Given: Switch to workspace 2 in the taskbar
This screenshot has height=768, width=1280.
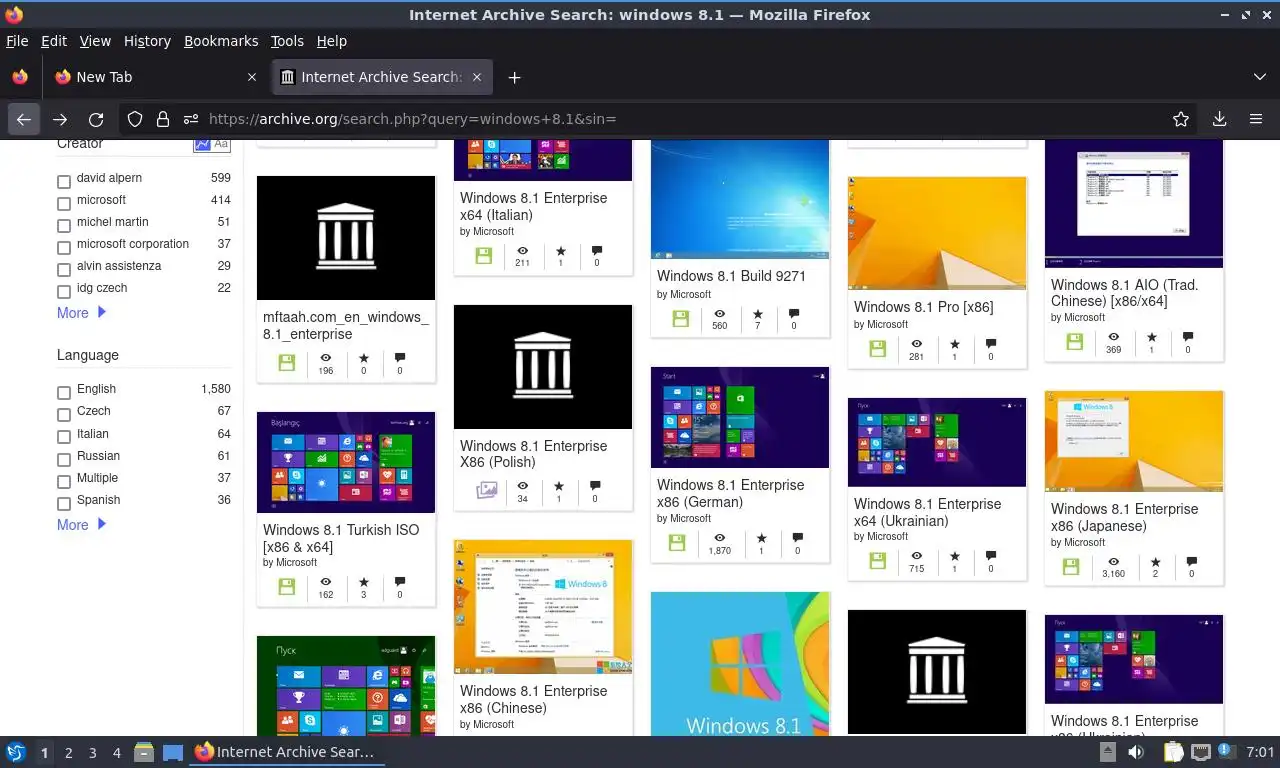Looking at the screenshot, I should (68, 752).
